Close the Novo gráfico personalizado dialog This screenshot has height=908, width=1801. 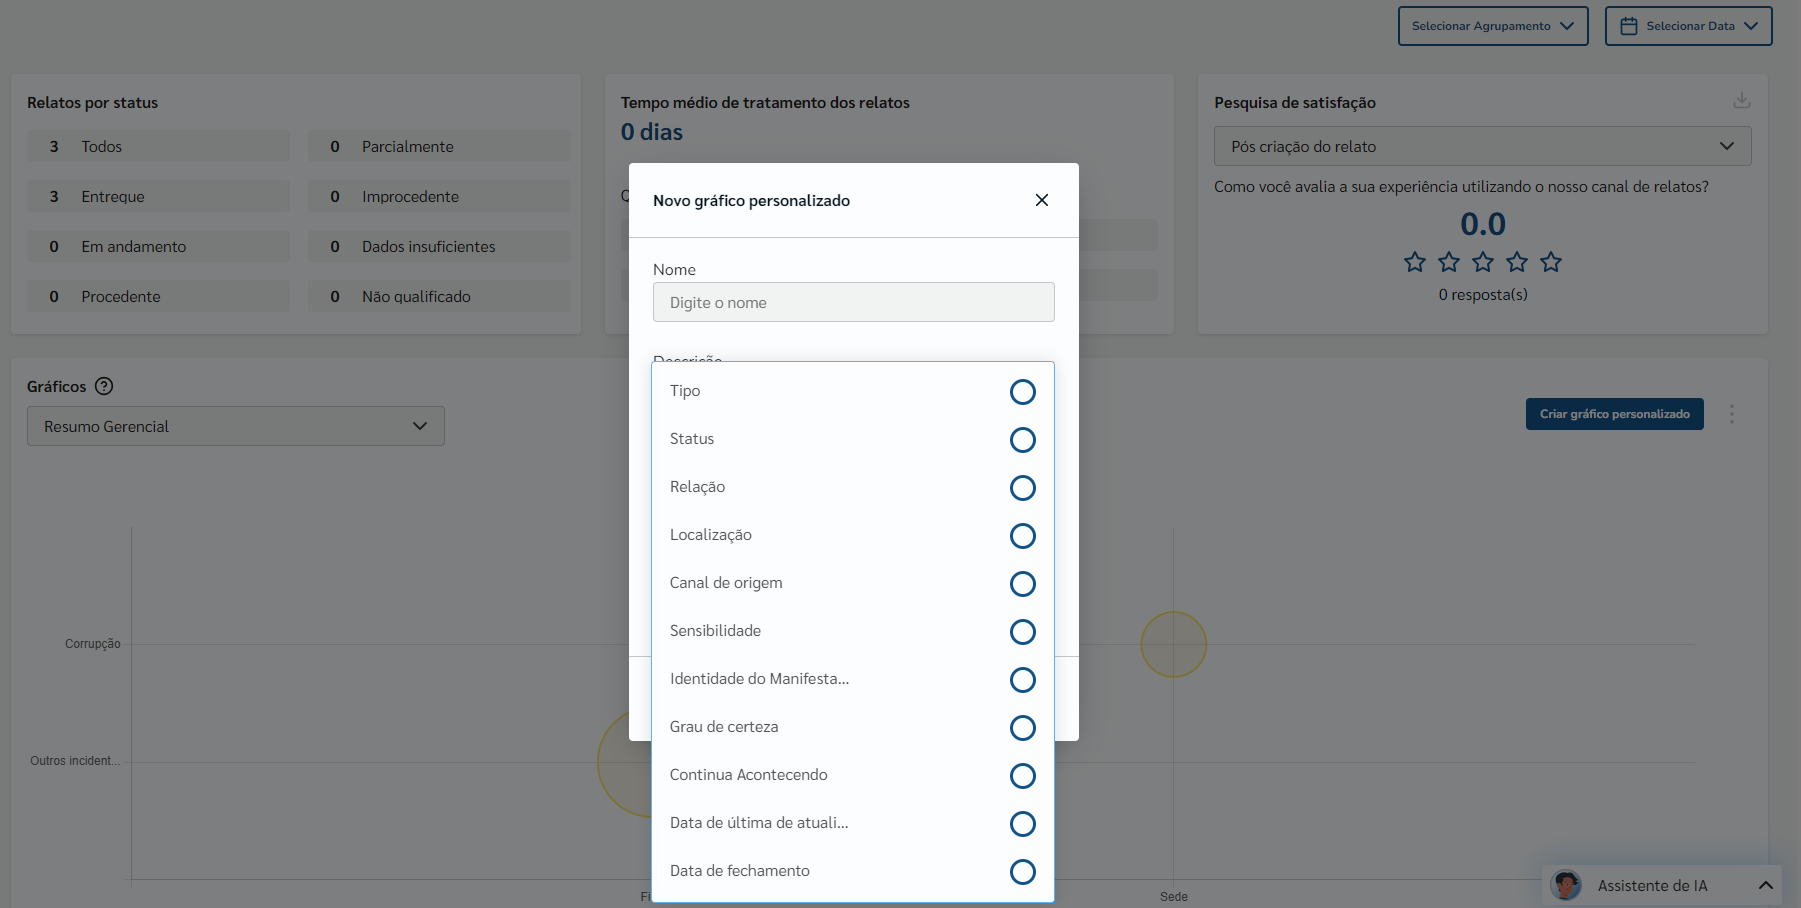coord(1041,200)
